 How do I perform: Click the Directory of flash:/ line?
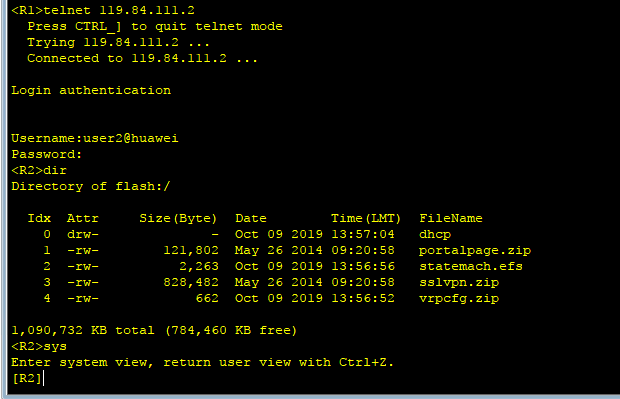click(x=91, y=186)
